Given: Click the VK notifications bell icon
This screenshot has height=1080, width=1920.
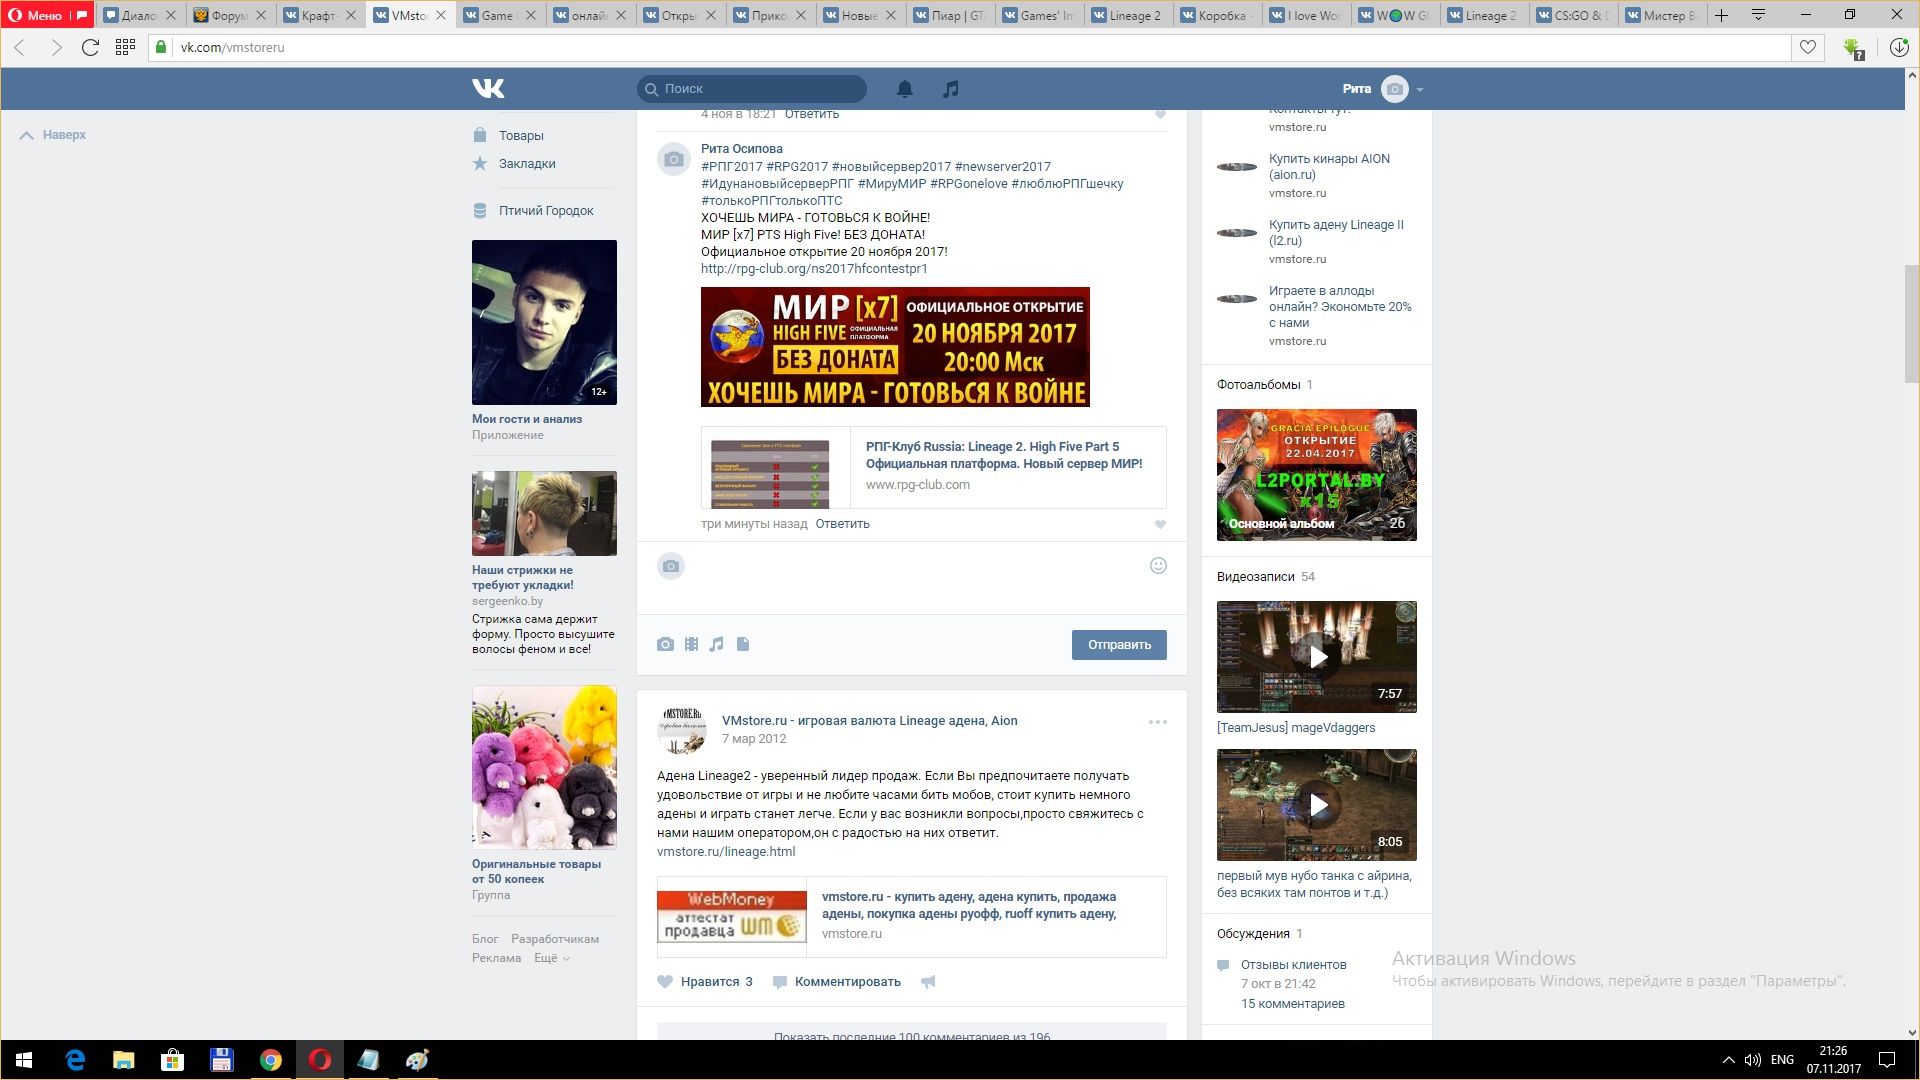Looking at the screenshot, I should [904, 89].
